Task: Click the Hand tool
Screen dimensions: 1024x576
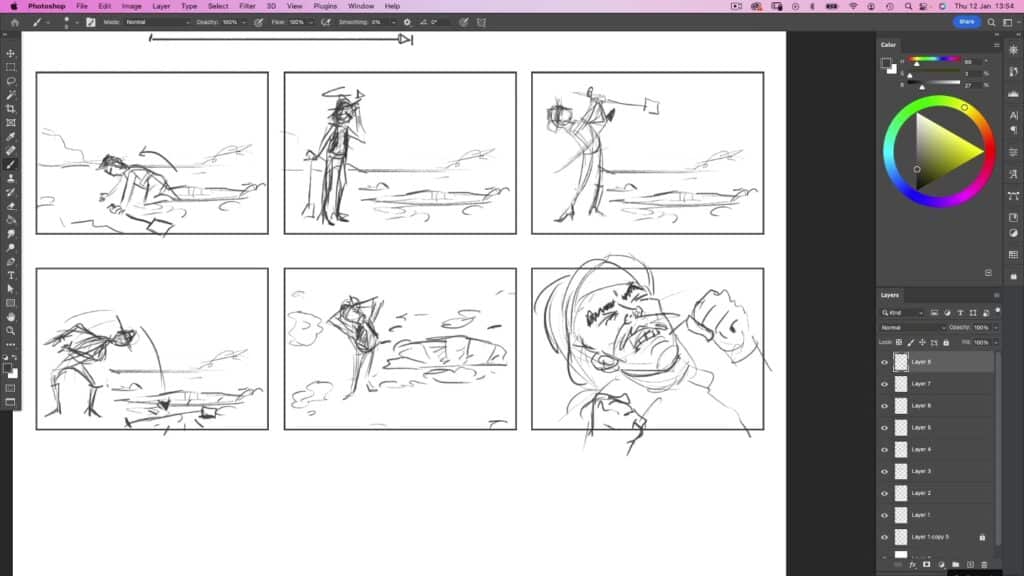Action: 11,316
